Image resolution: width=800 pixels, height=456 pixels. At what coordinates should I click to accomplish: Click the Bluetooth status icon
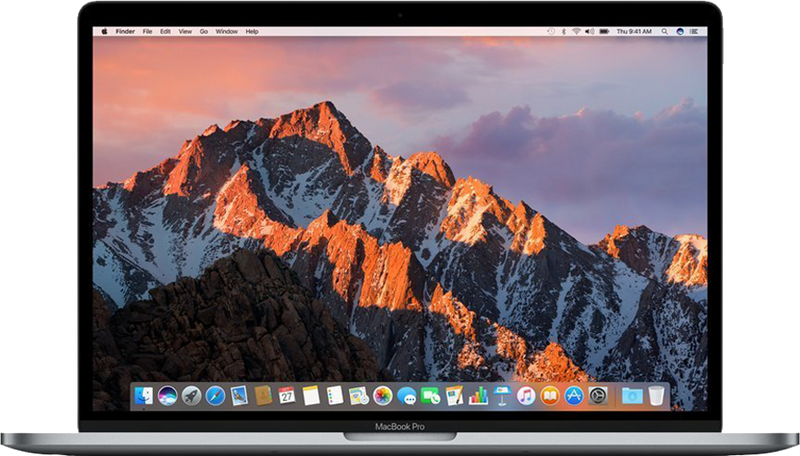564,31
